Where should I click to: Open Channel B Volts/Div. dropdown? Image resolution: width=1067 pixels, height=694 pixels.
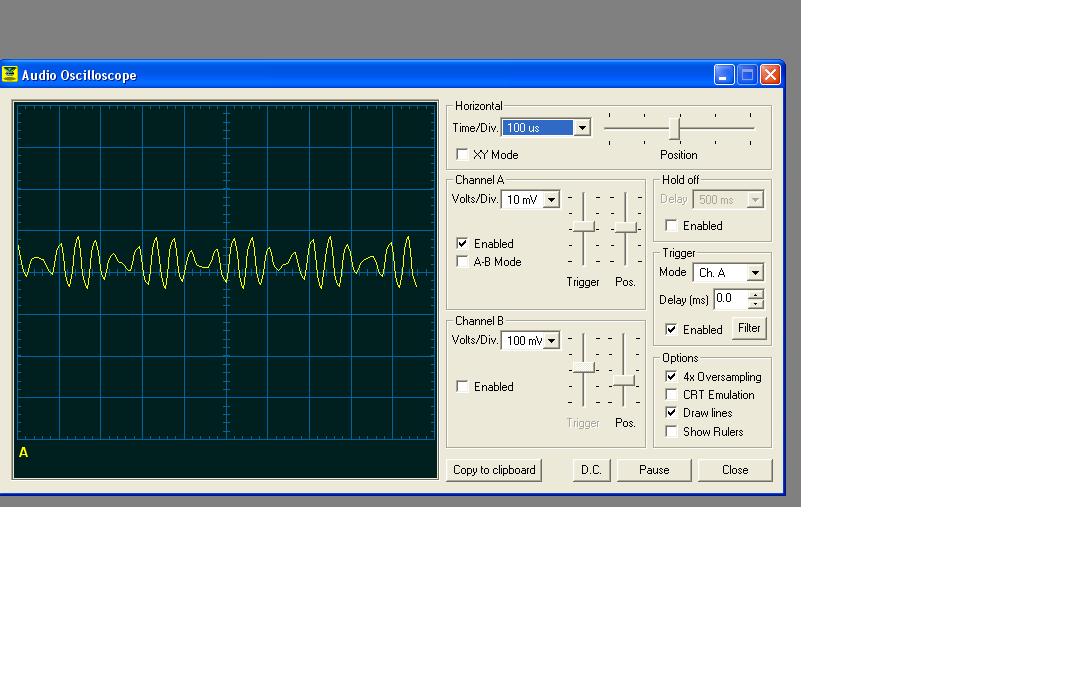coord(551,340)
